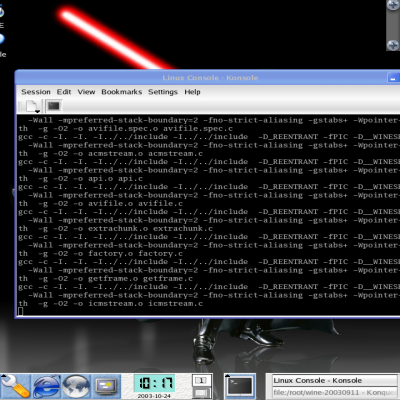This screenshot has height=400, width=400.
Task: Click the 10:17 panel clock
Action: tap(154, 383)
